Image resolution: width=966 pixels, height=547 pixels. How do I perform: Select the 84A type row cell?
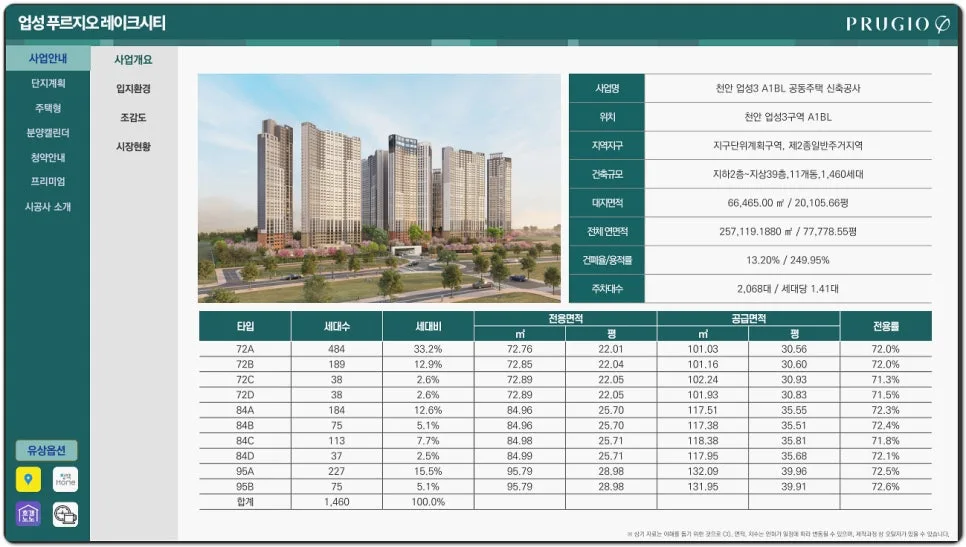click(245, 410)
